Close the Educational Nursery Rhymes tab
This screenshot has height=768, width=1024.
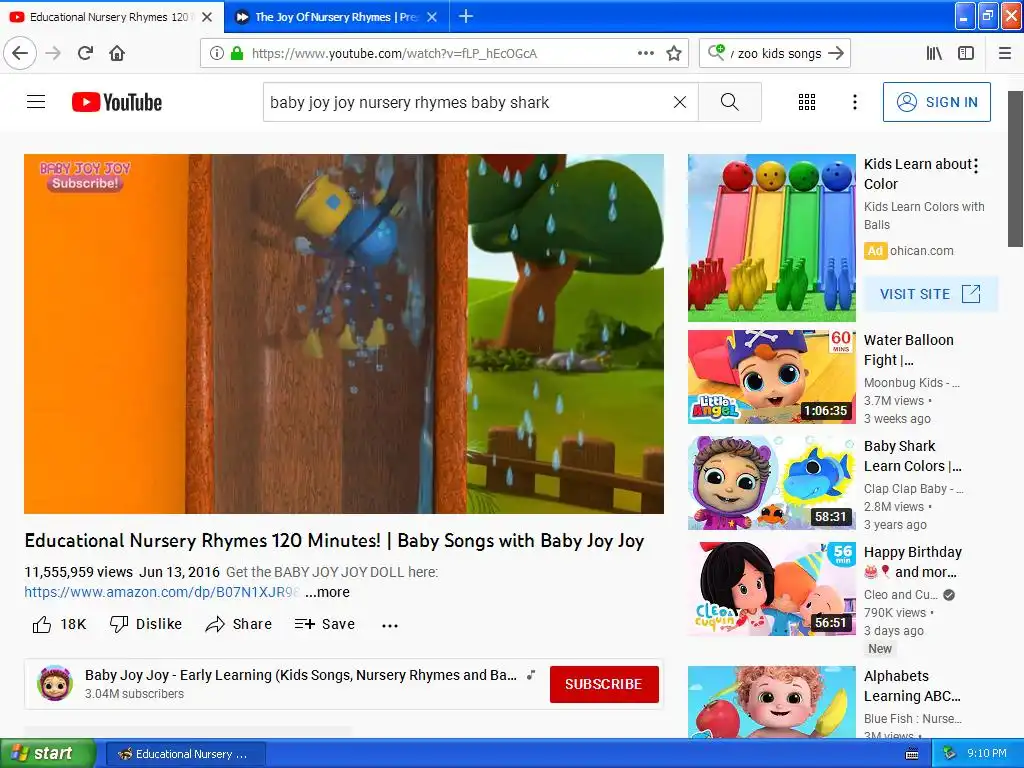point(207,17)
